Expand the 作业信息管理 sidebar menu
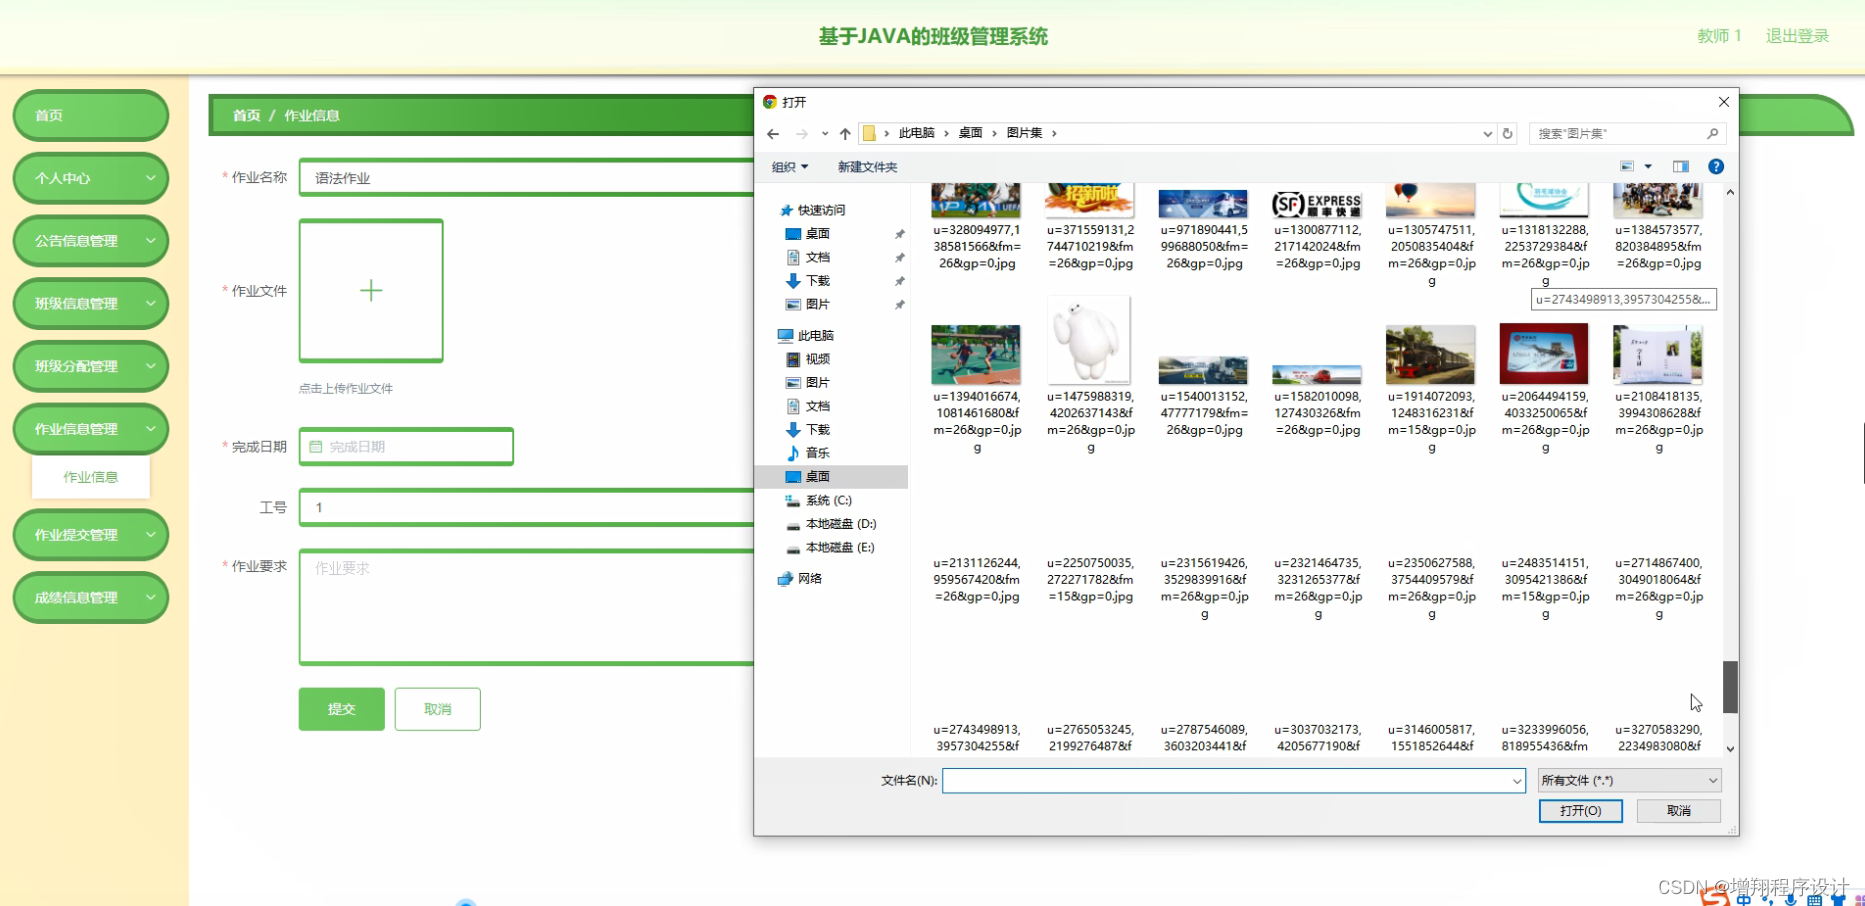The width and height of the screenshot is (1865, 906). click(x=90, y=429)
